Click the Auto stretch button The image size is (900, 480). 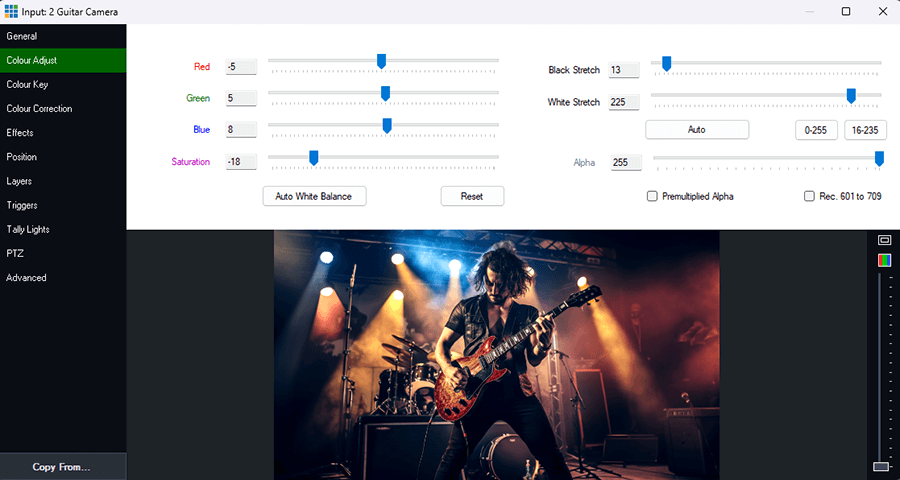tap(697, 130)
